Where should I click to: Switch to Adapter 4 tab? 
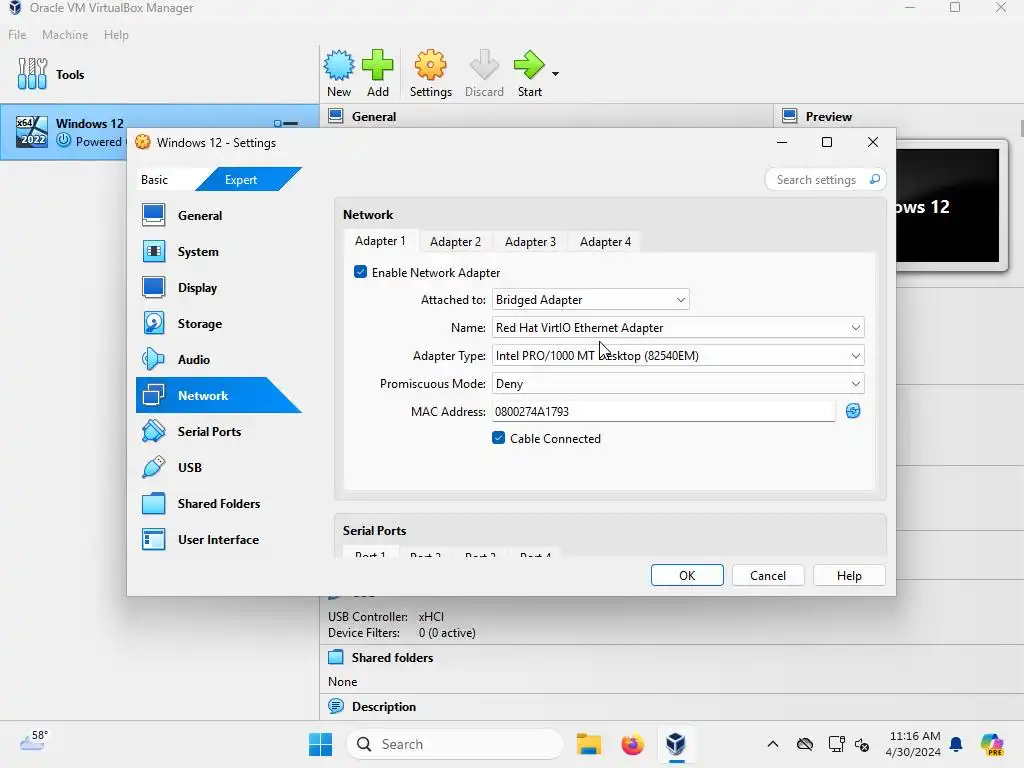click(x=605, y=242)
